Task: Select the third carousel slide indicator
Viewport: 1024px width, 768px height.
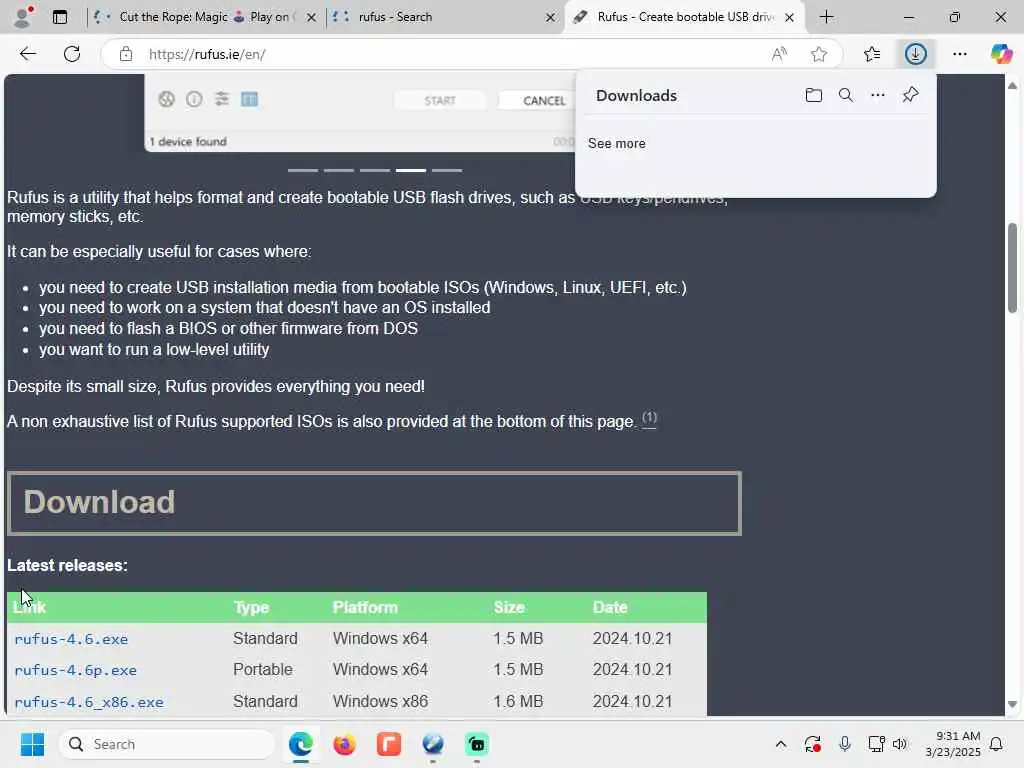Action: point(375,170)
